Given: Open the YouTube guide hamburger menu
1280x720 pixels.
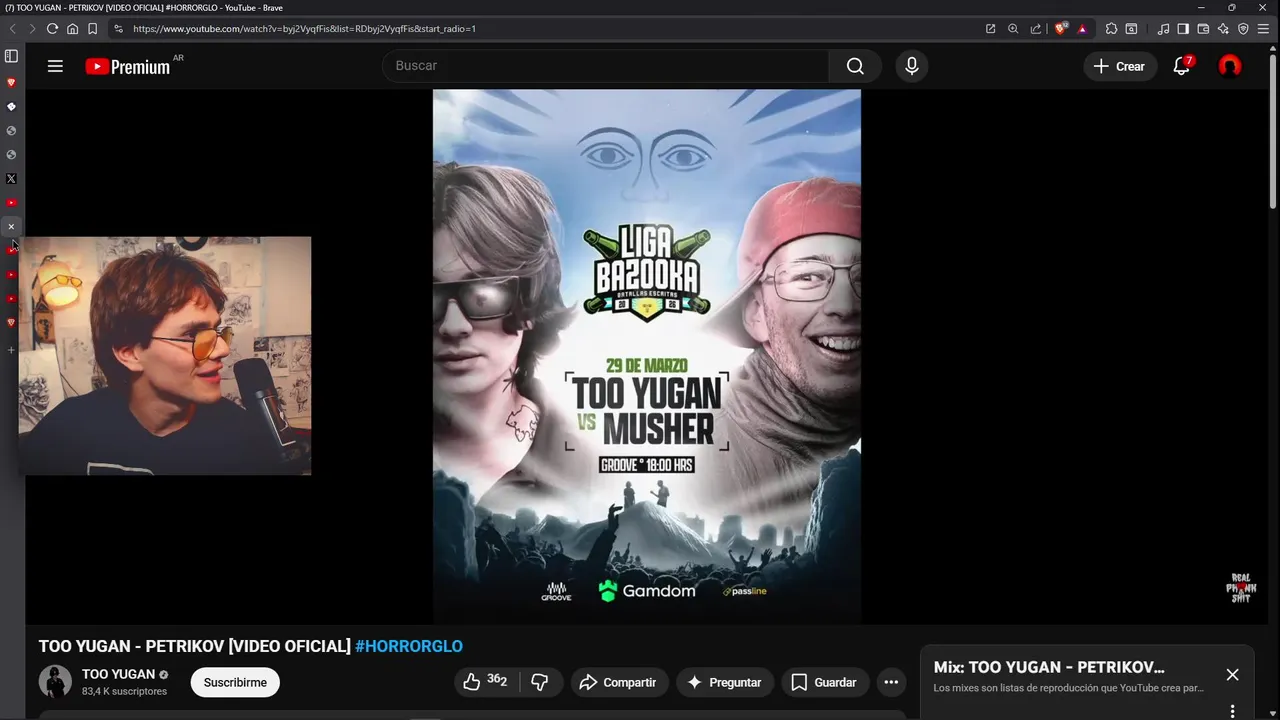Looking at the screenshot, I should (x=55, y=66).
